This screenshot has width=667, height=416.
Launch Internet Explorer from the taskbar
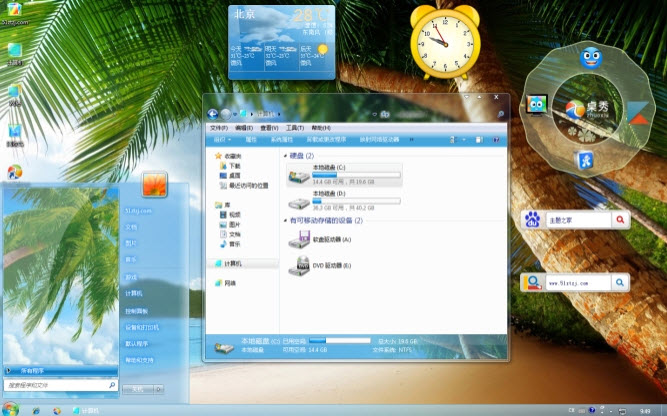(36, 410)
